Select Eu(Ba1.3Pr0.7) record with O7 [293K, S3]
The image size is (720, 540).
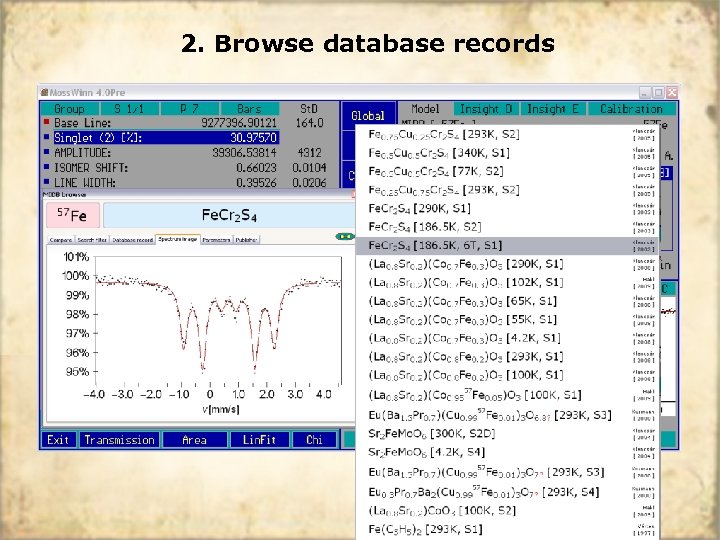point(507,472)
